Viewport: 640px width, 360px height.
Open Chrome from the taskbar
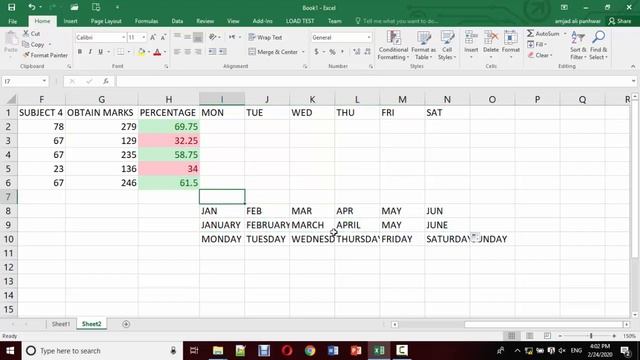point(310,351)
